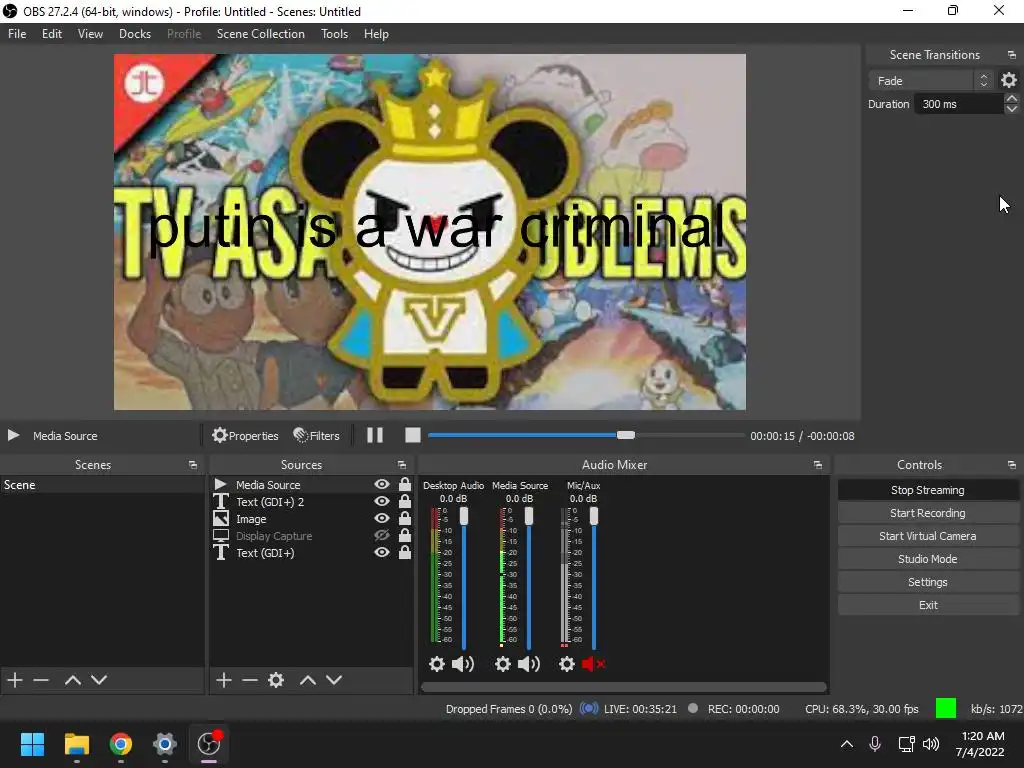Show the Display Capture source

coord(381,536)
